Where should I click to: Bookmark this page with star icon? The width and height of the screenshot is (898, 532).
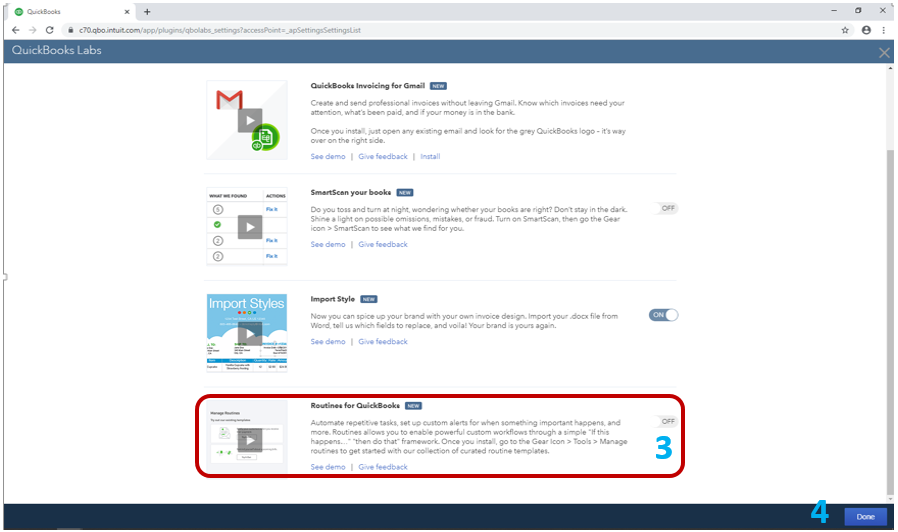tap(845, 30)
